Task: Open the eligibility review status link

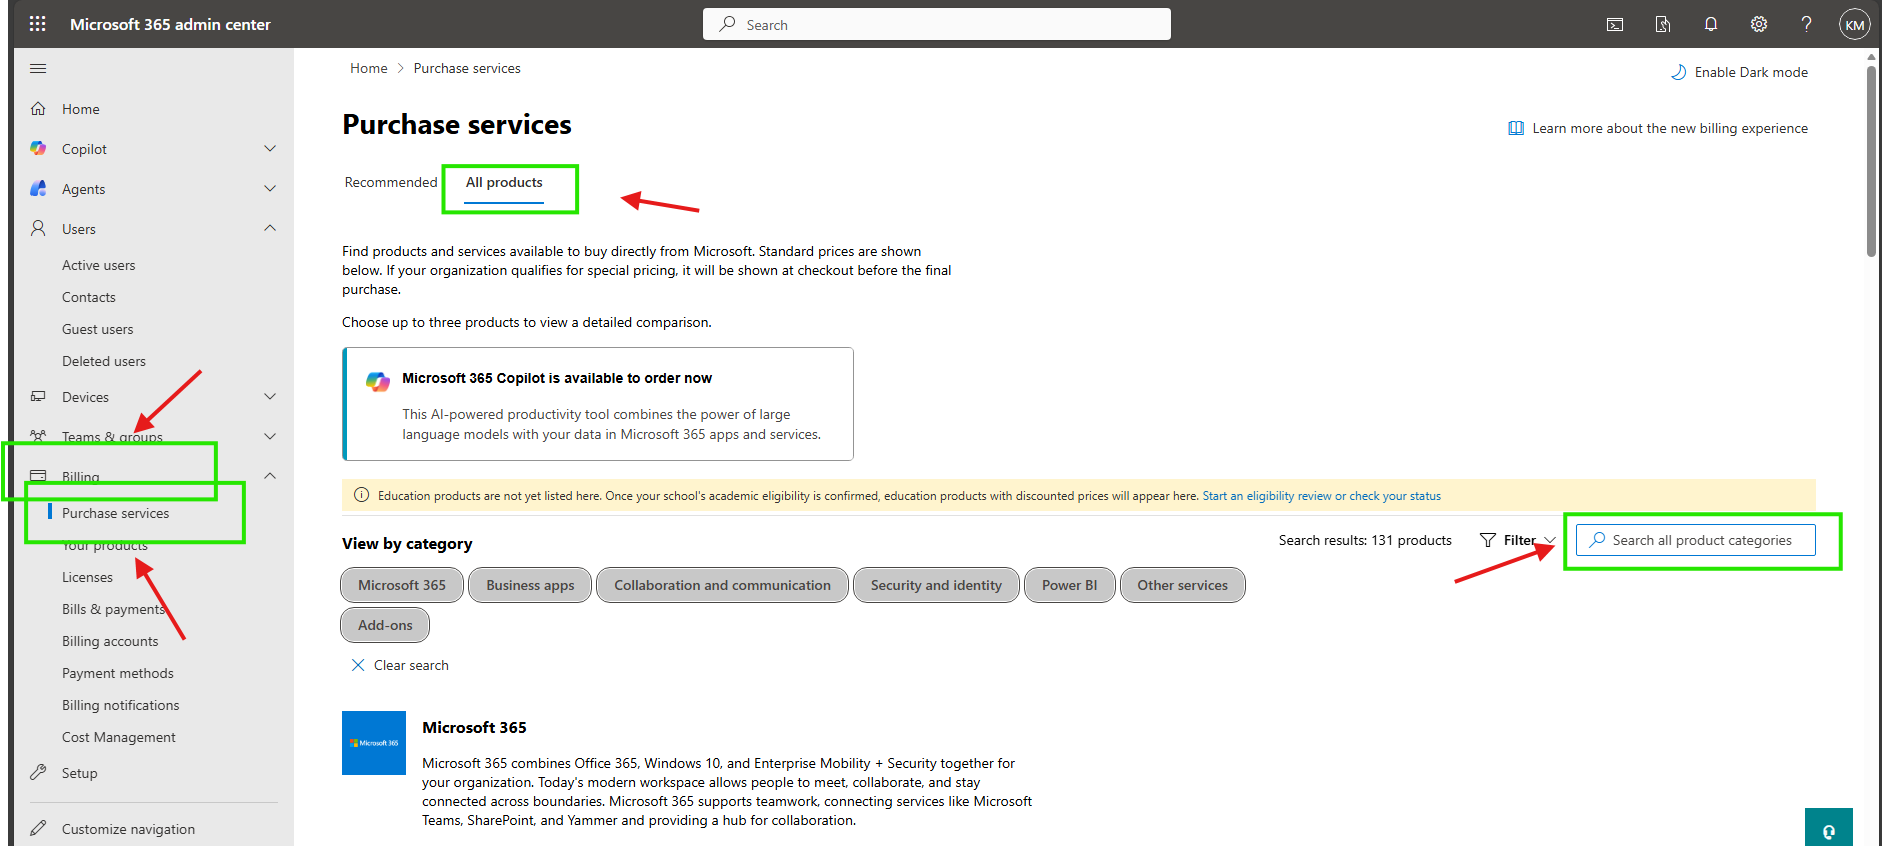Action: (x=1321, y=496)
